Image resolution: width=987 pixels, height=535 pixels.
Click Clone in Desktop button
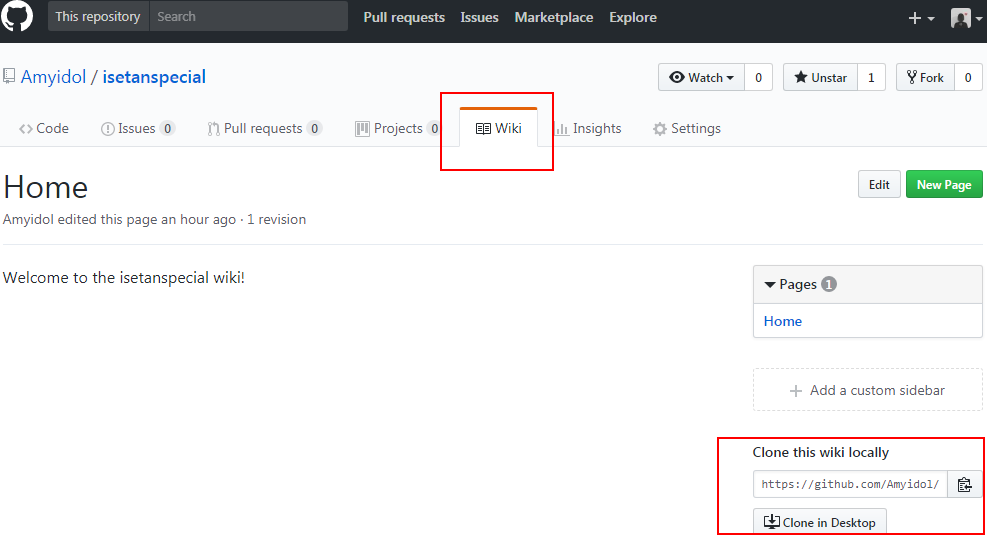coord(820,522)
